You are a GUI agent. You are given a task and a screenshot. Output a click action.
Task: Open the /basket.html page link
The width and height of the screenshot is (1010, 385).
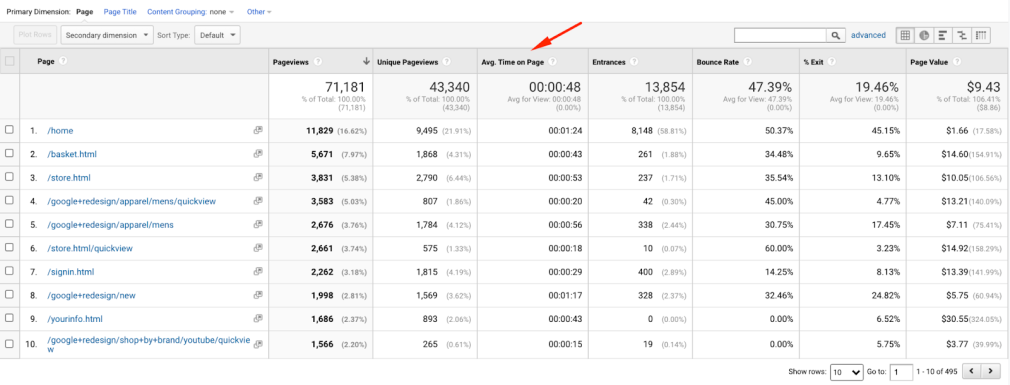coord(72,155)
